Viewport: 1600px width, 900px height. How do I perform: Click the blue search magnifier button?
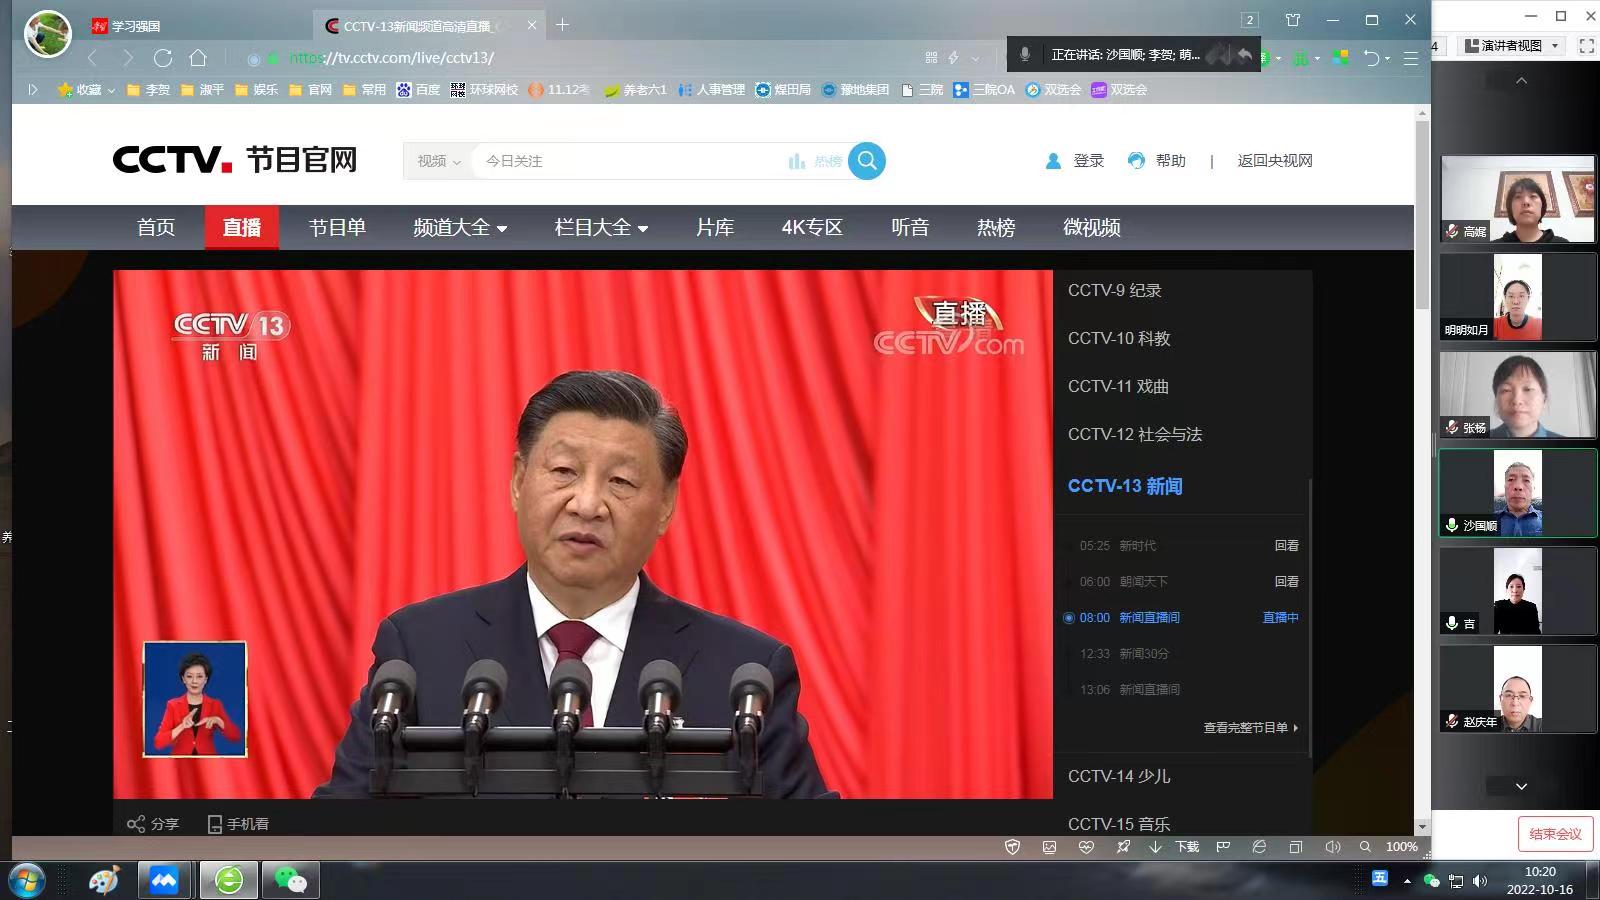click(867, 160)
